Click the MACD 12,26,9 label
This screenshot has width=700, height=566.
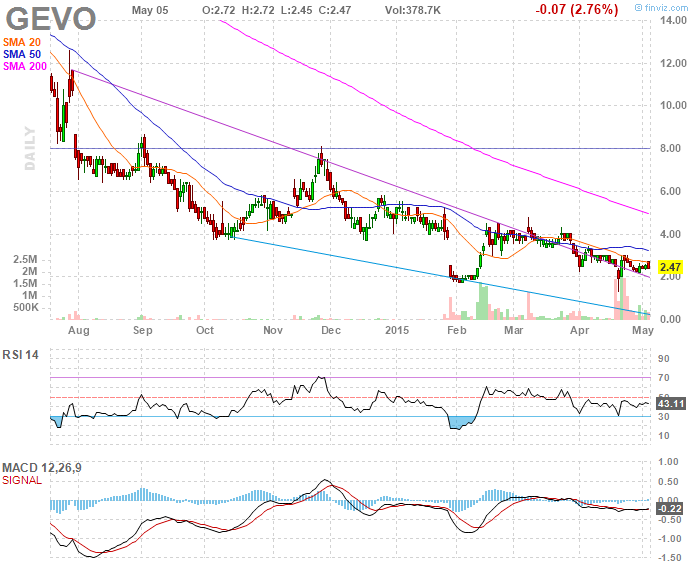tap(42, 468)
